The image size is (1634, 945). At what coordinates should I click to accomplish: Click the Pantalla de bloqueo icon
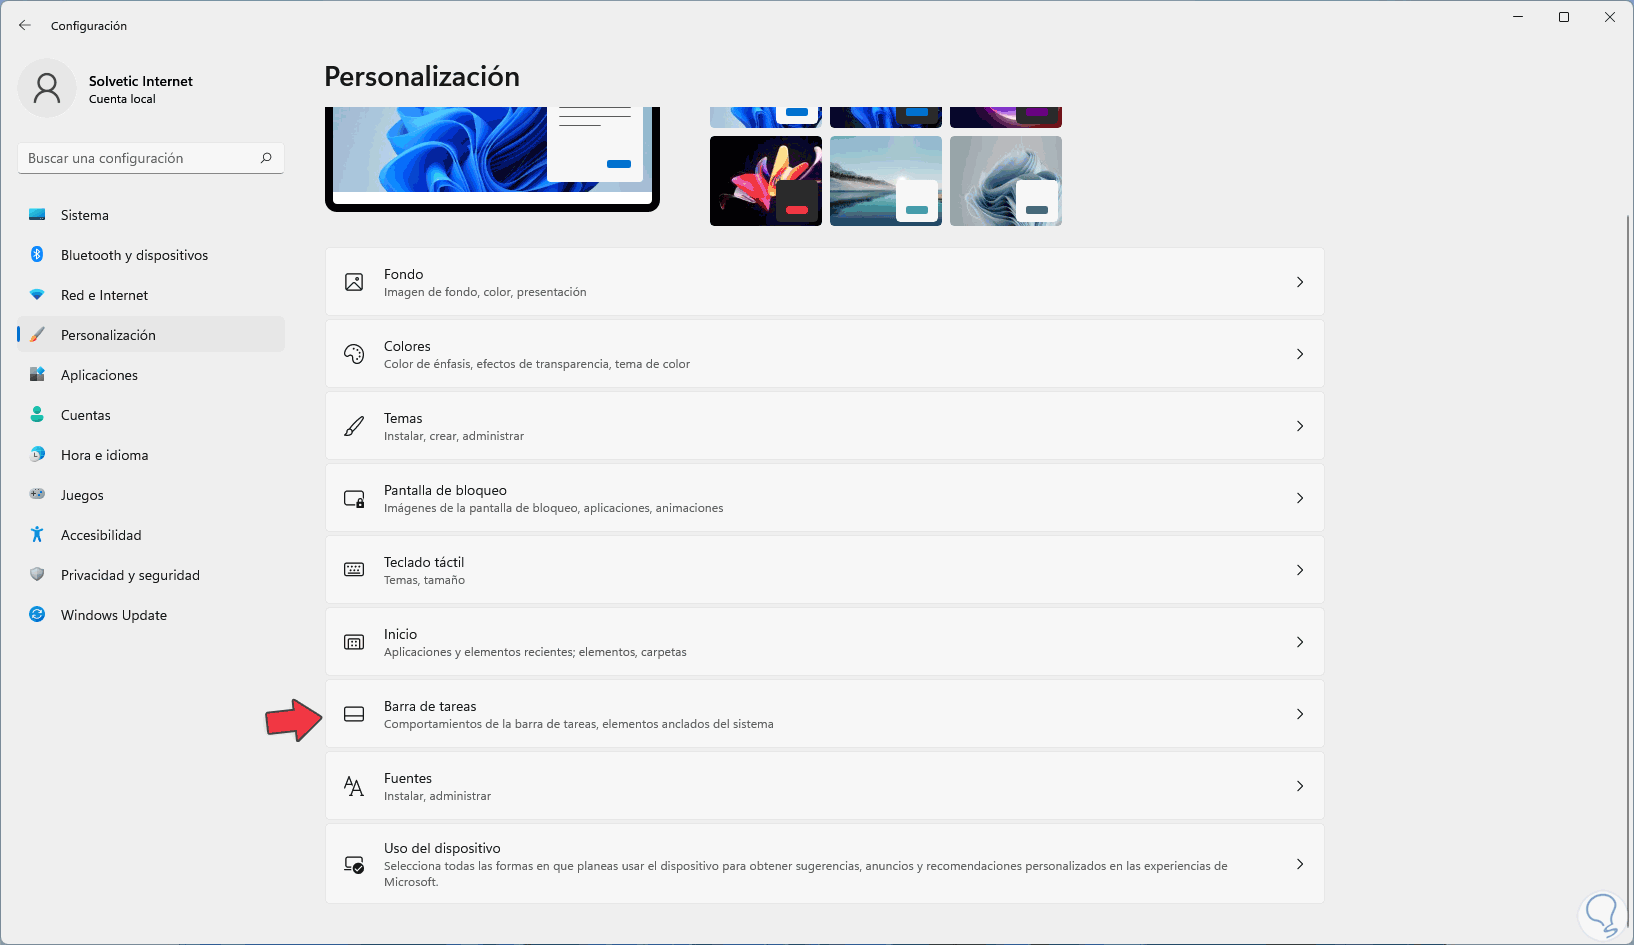click(x=354, y=498)
